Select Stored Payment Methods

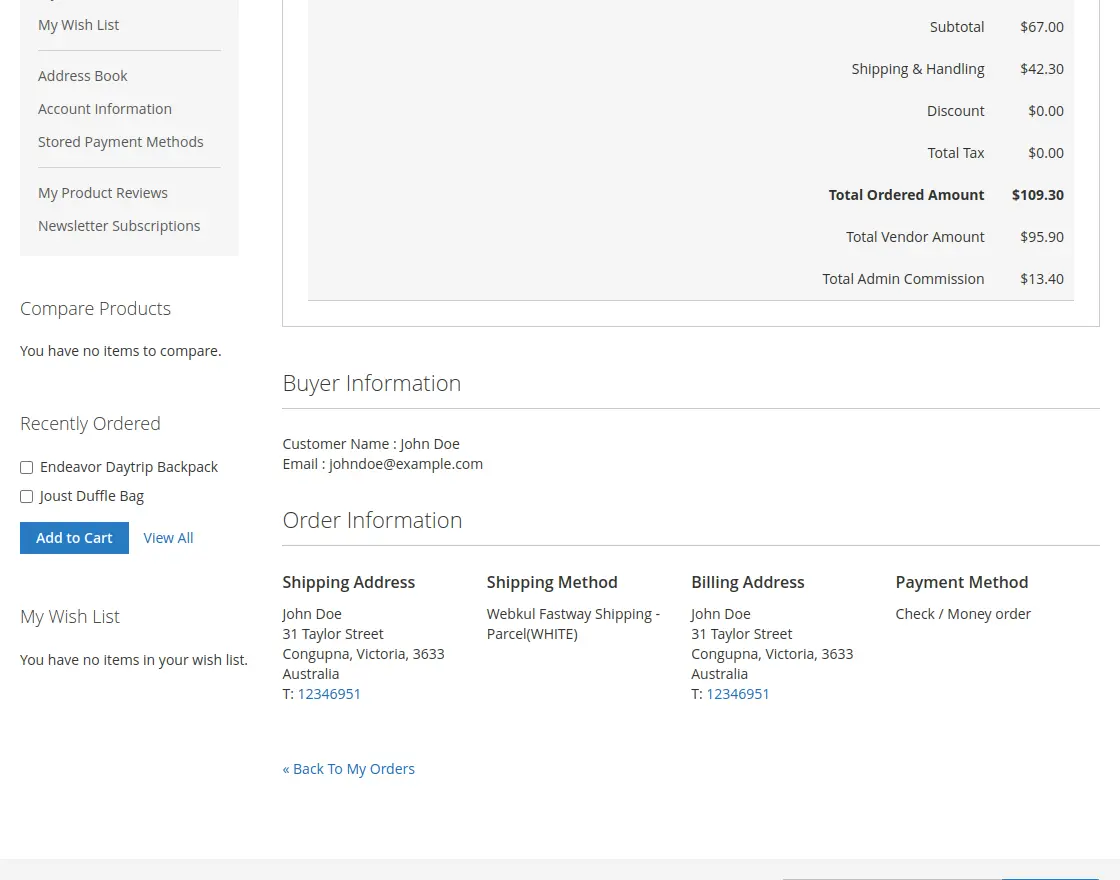(121, 142)
